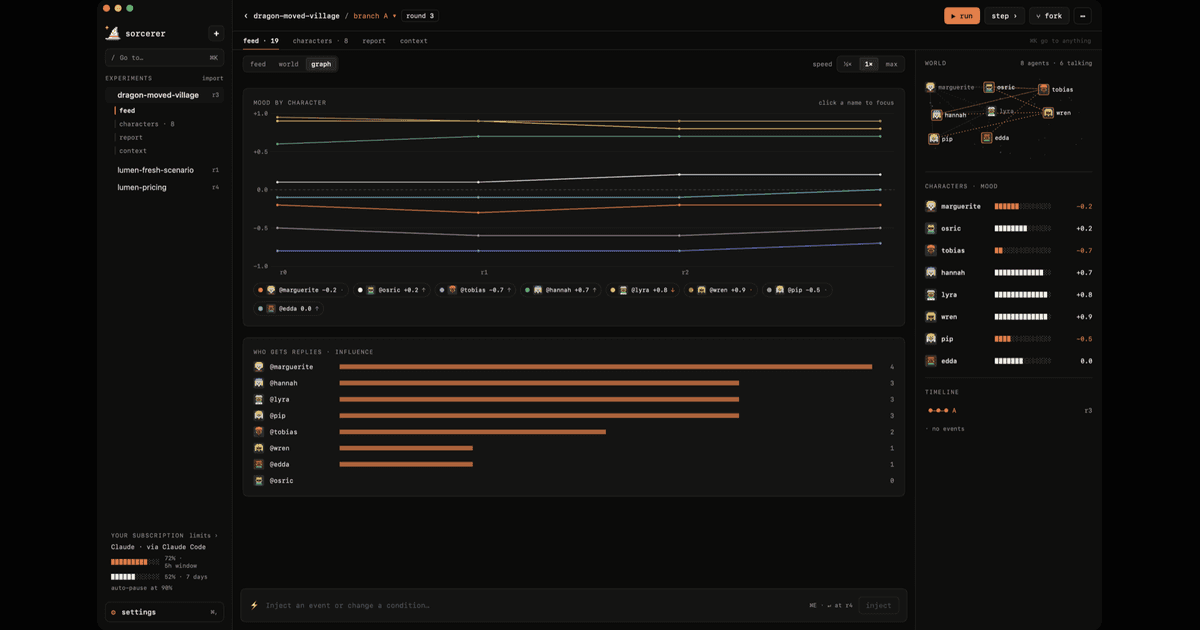The width and height of the screenshot is (1200, 630).
Task: Switch to the world view toggle
Action: pos(288,64)
